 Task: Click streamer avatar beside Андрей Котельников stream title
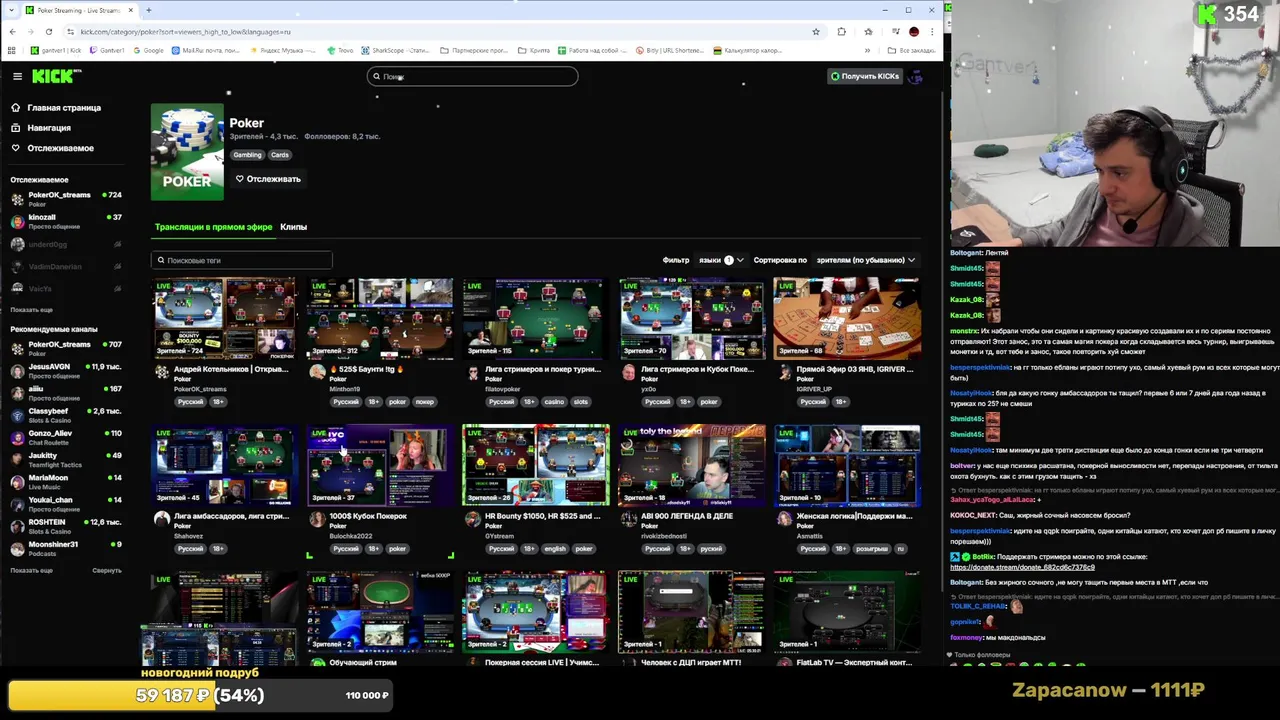(x=162, y=372)
